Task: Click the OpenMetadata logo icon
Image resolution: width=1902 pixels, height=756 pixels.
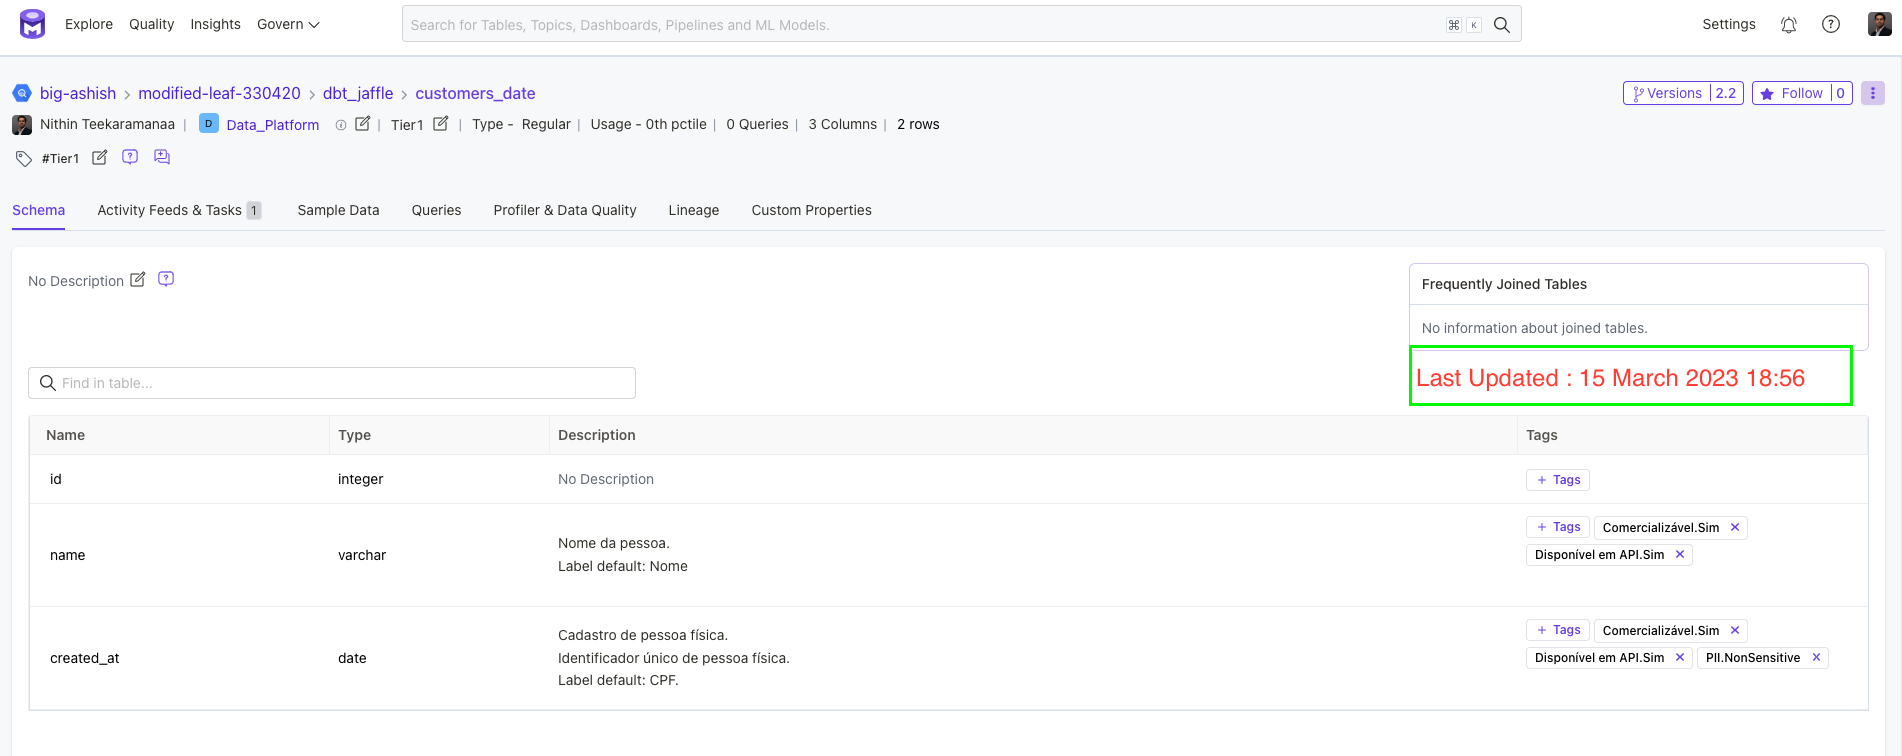Action: click(x=33, y=24)
